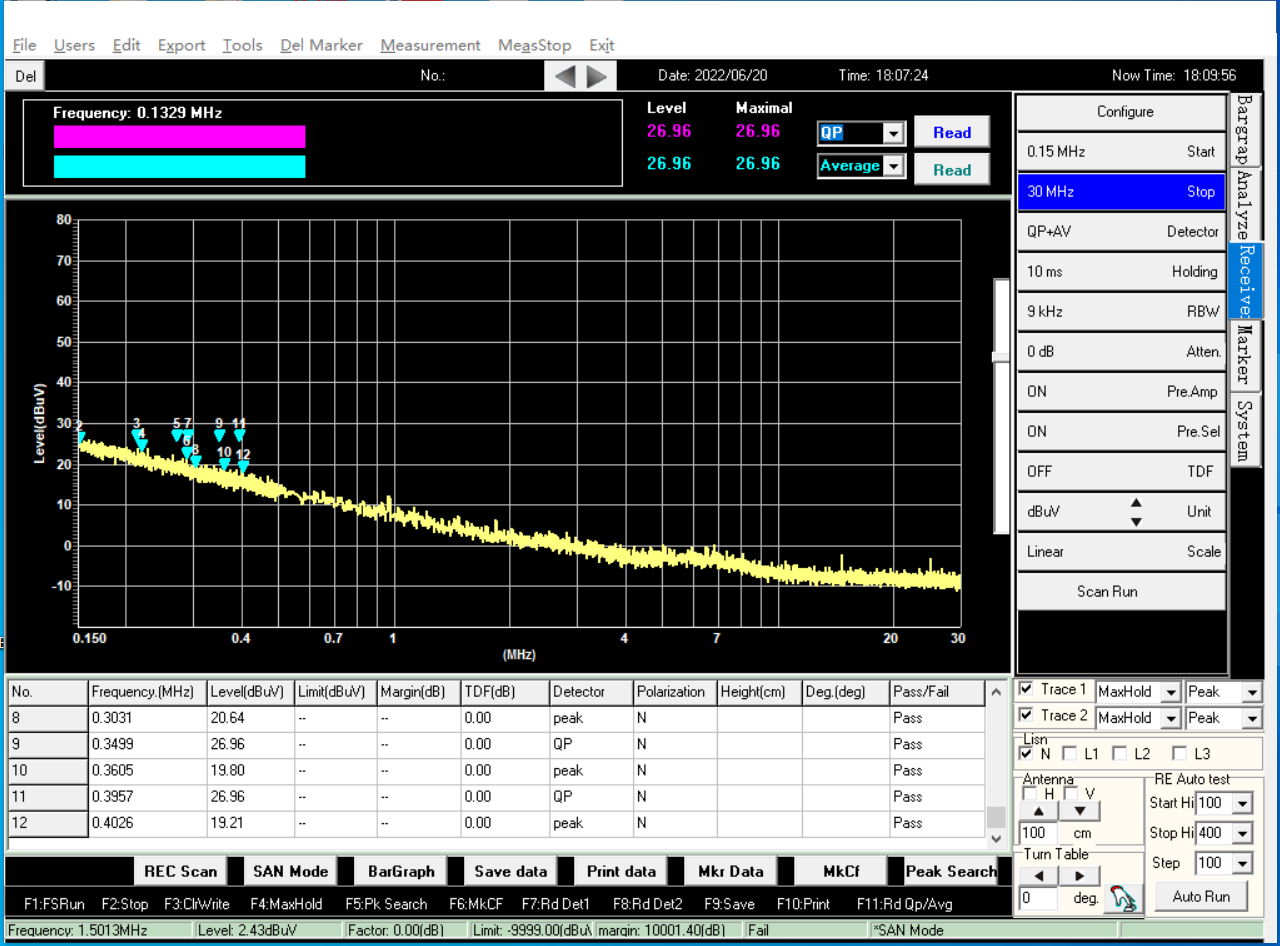The image size is (1280, 946).
Task: Click the unit up/down arrows in dBuV row
Action: (x=1136, y=512)
